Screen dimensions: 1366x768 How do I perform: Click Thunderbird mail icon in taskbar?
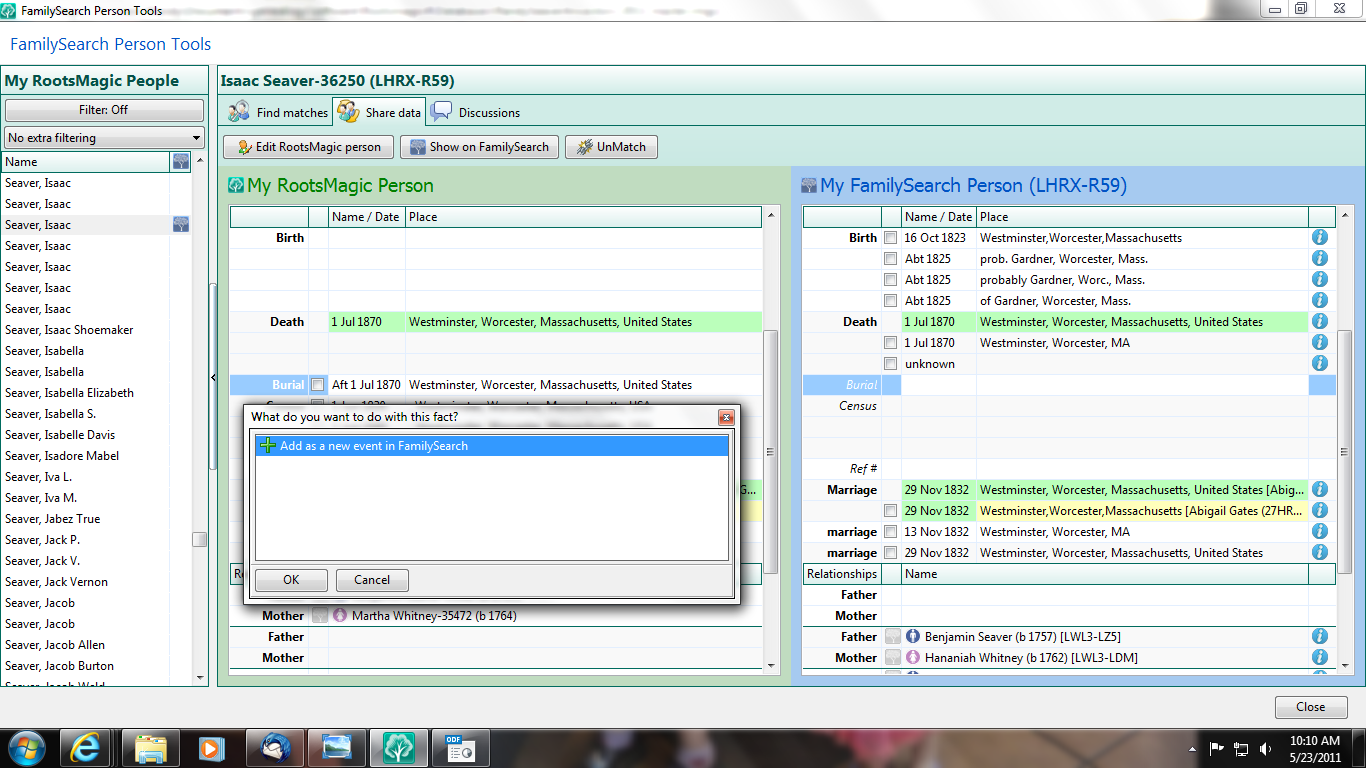point(273,748)
